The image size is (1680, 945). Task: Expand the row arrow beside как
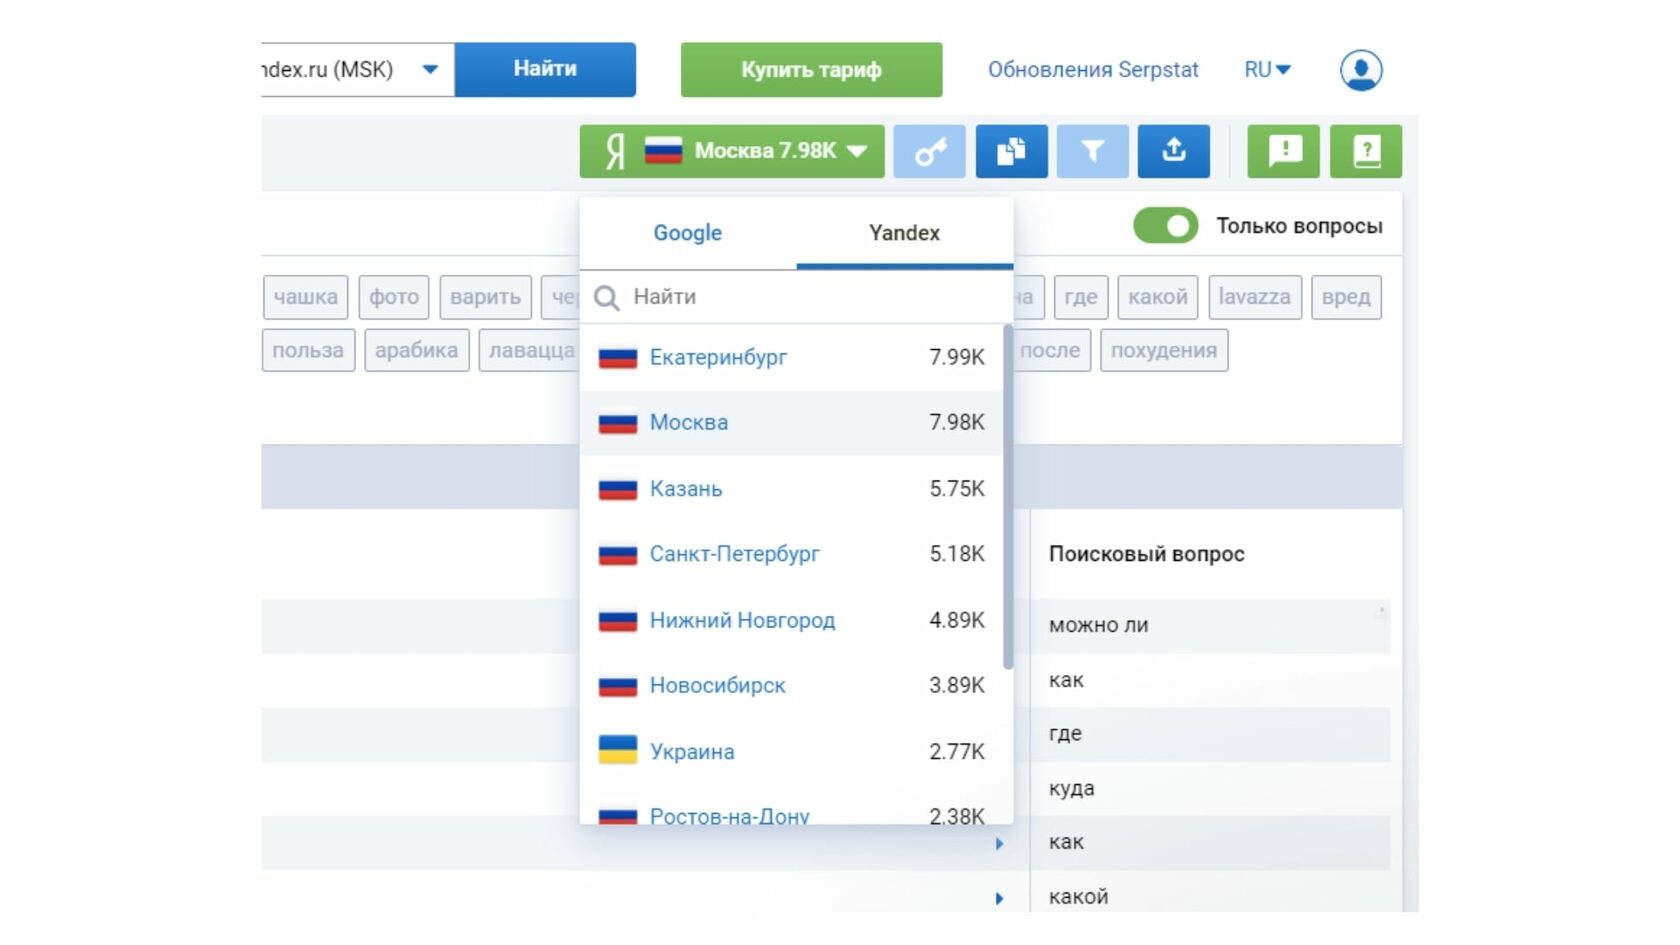(x=999, y=844)
